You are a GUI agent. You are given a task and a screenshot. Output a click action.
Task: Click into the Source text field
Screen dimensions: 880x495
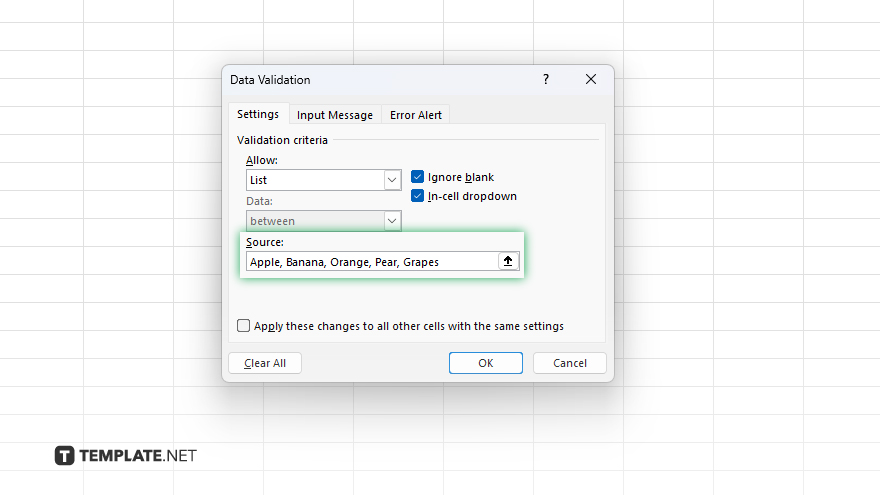coord(370,262)
